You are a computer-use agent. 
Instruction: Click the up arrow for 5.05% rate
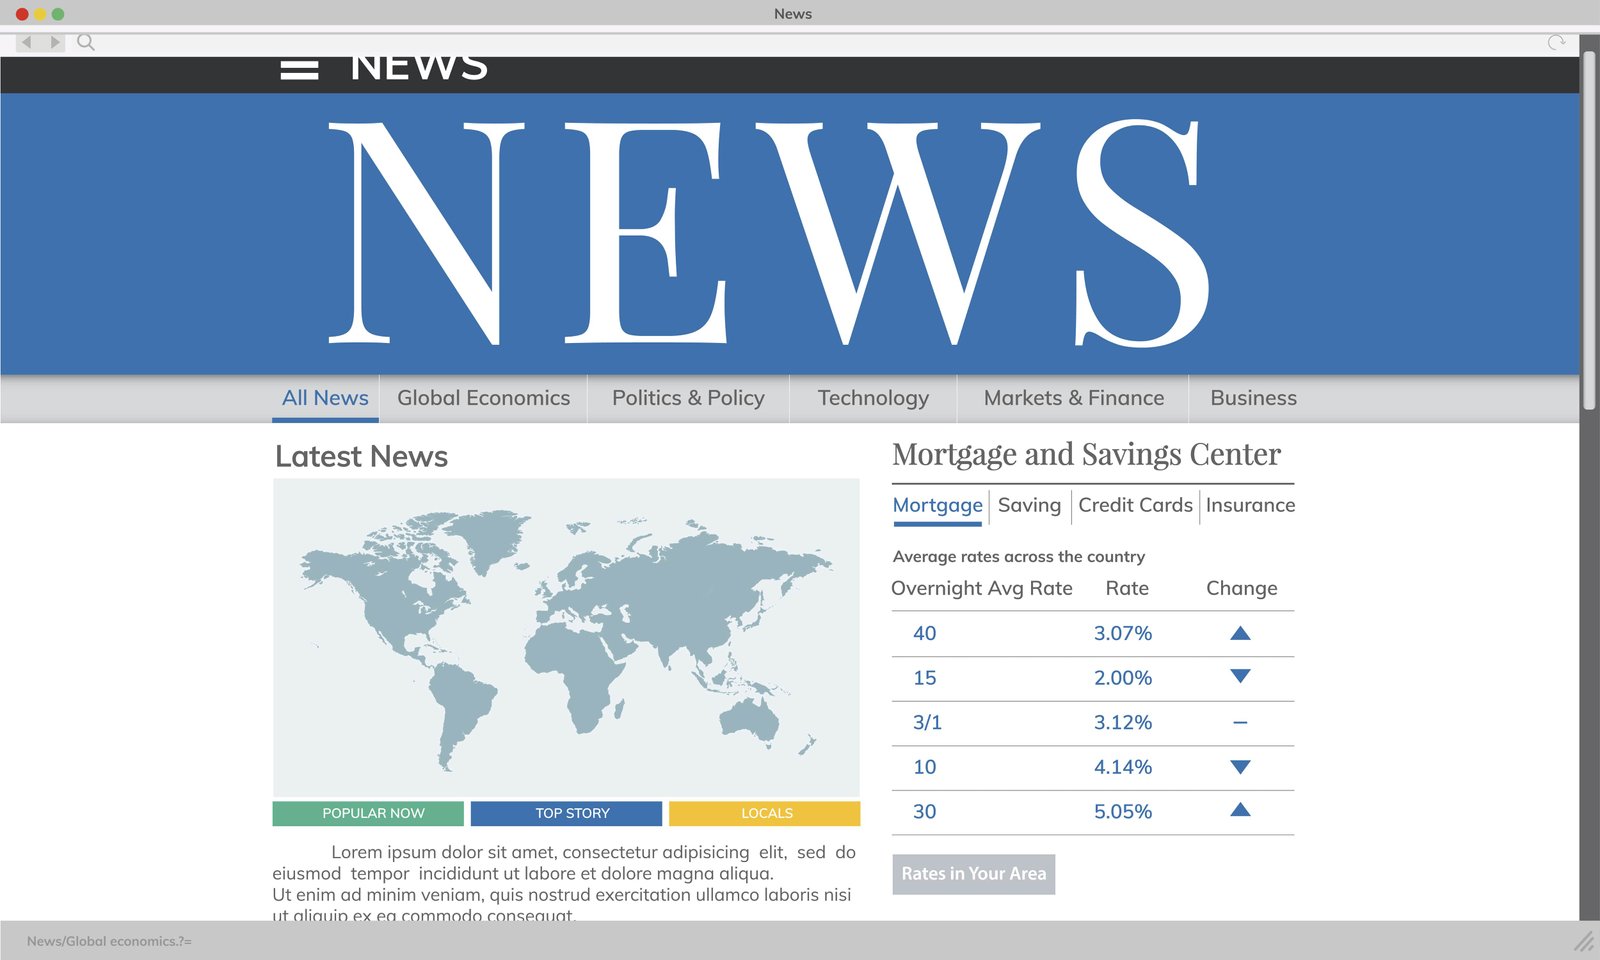[1240, 811]
